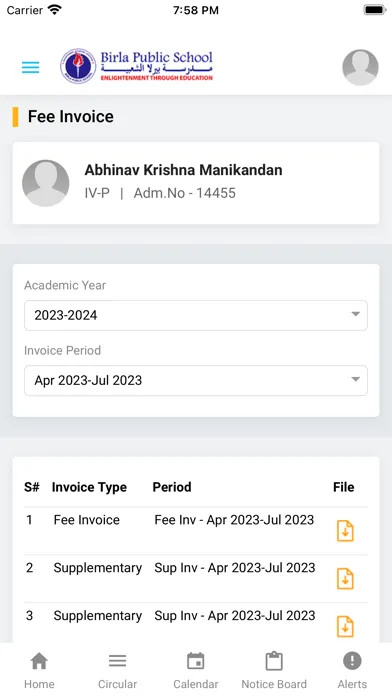Tap the Birla Public School logo
Screen dimensions: 392x696
pos(137,67)
